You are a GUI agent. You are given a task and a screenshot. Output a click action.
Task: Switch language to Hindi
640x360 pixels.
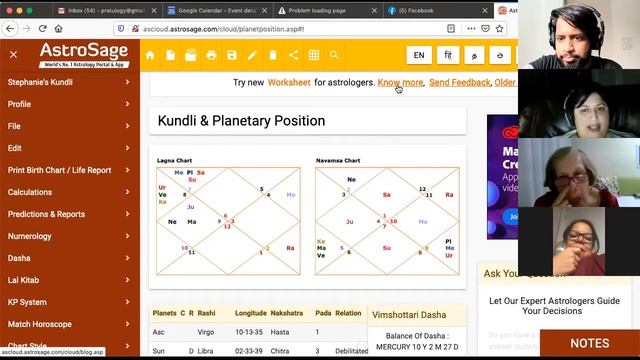coord(448,55)
